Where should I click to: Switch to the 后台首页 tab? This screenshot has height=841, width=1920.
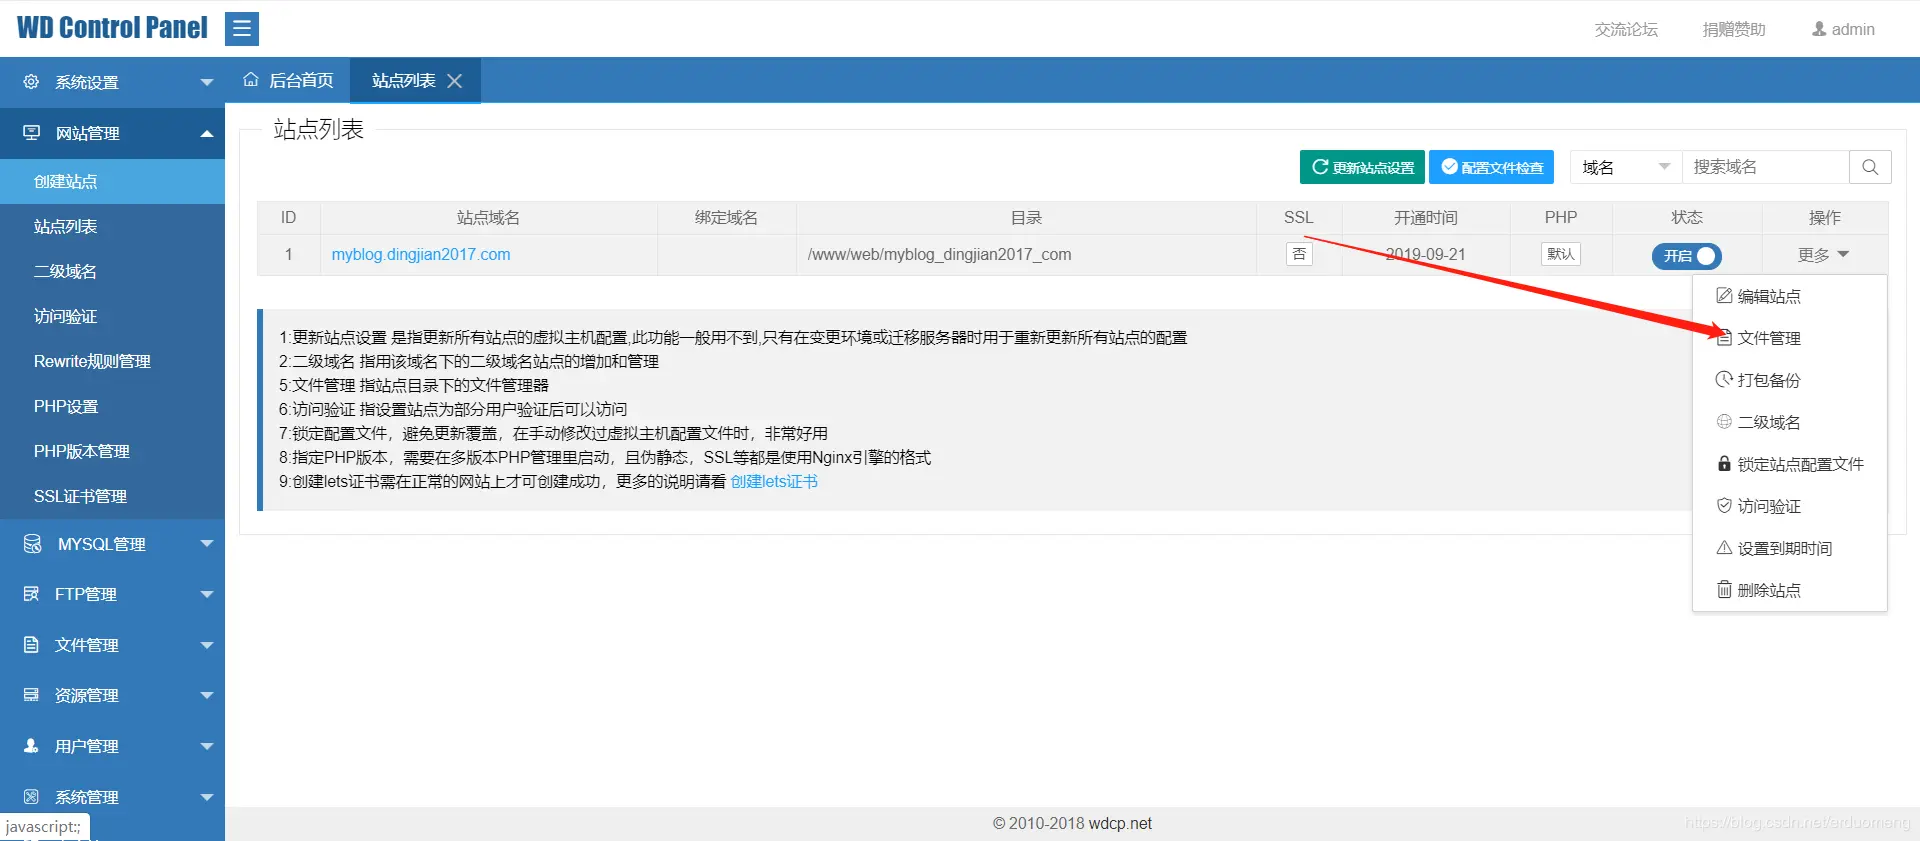(288, 80)
